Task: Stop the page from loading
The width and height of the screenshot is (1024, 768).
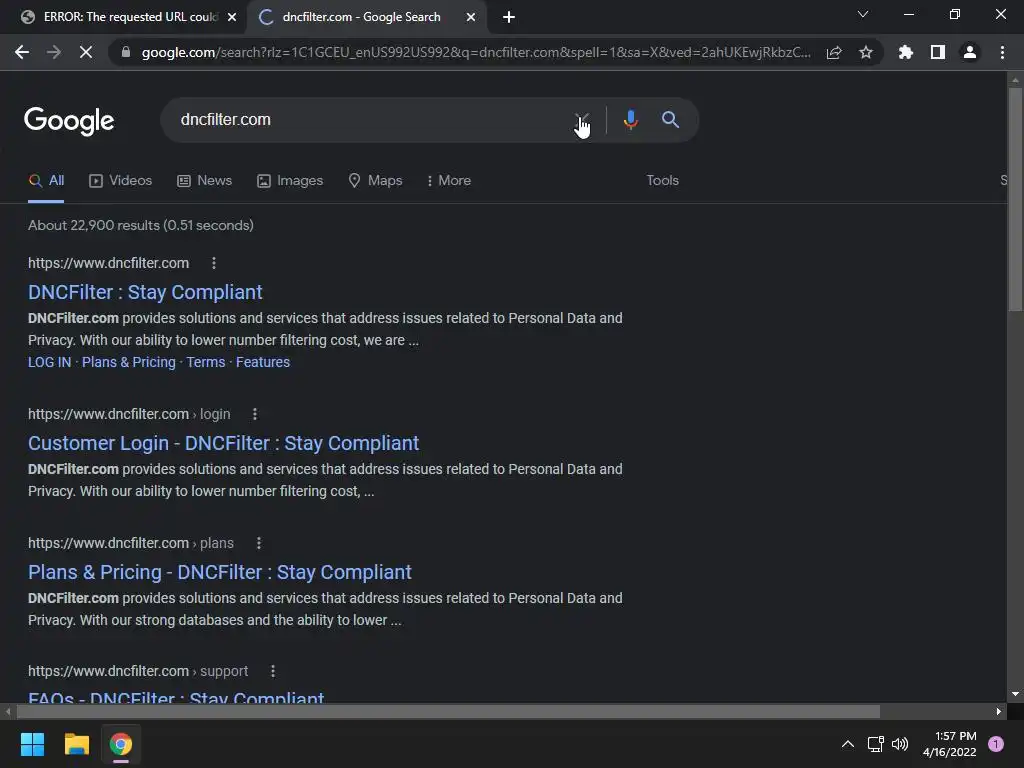Action: 86,52
